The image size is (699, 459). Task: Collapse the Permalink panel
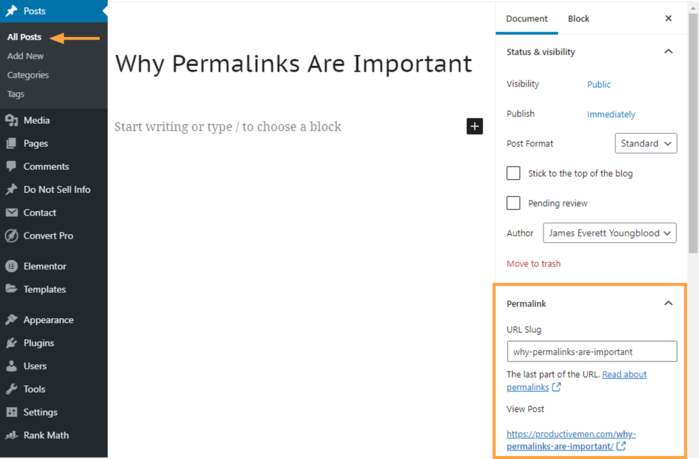[x=668, y=303]
